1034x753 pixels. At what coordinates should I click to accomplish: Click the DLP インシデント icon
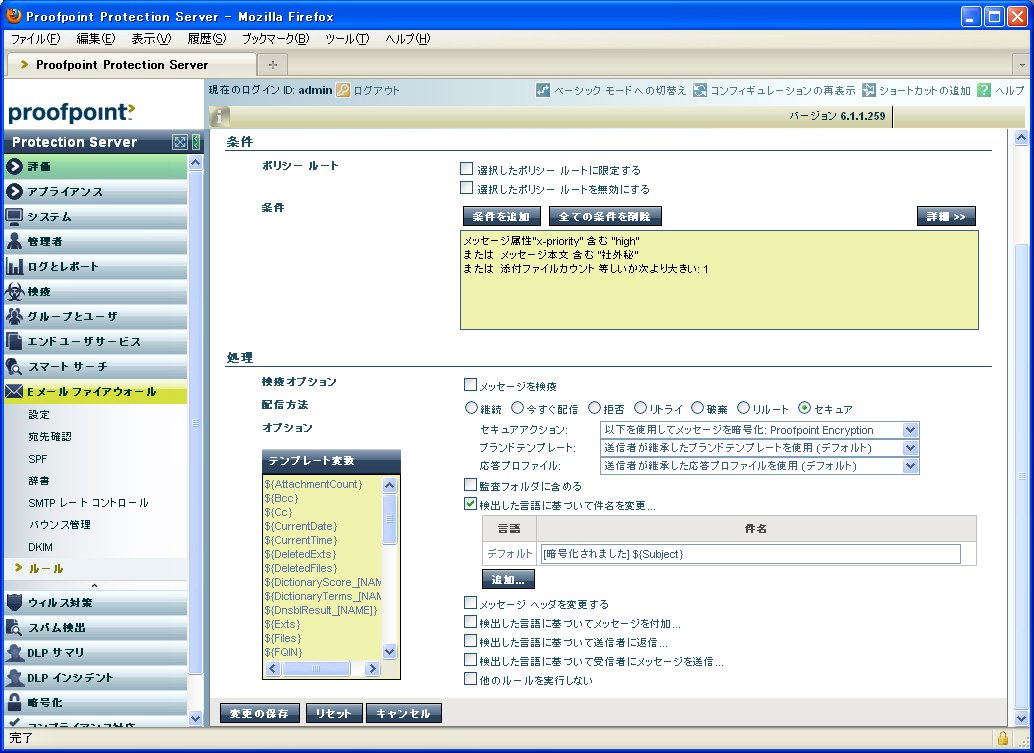(14, 678)
